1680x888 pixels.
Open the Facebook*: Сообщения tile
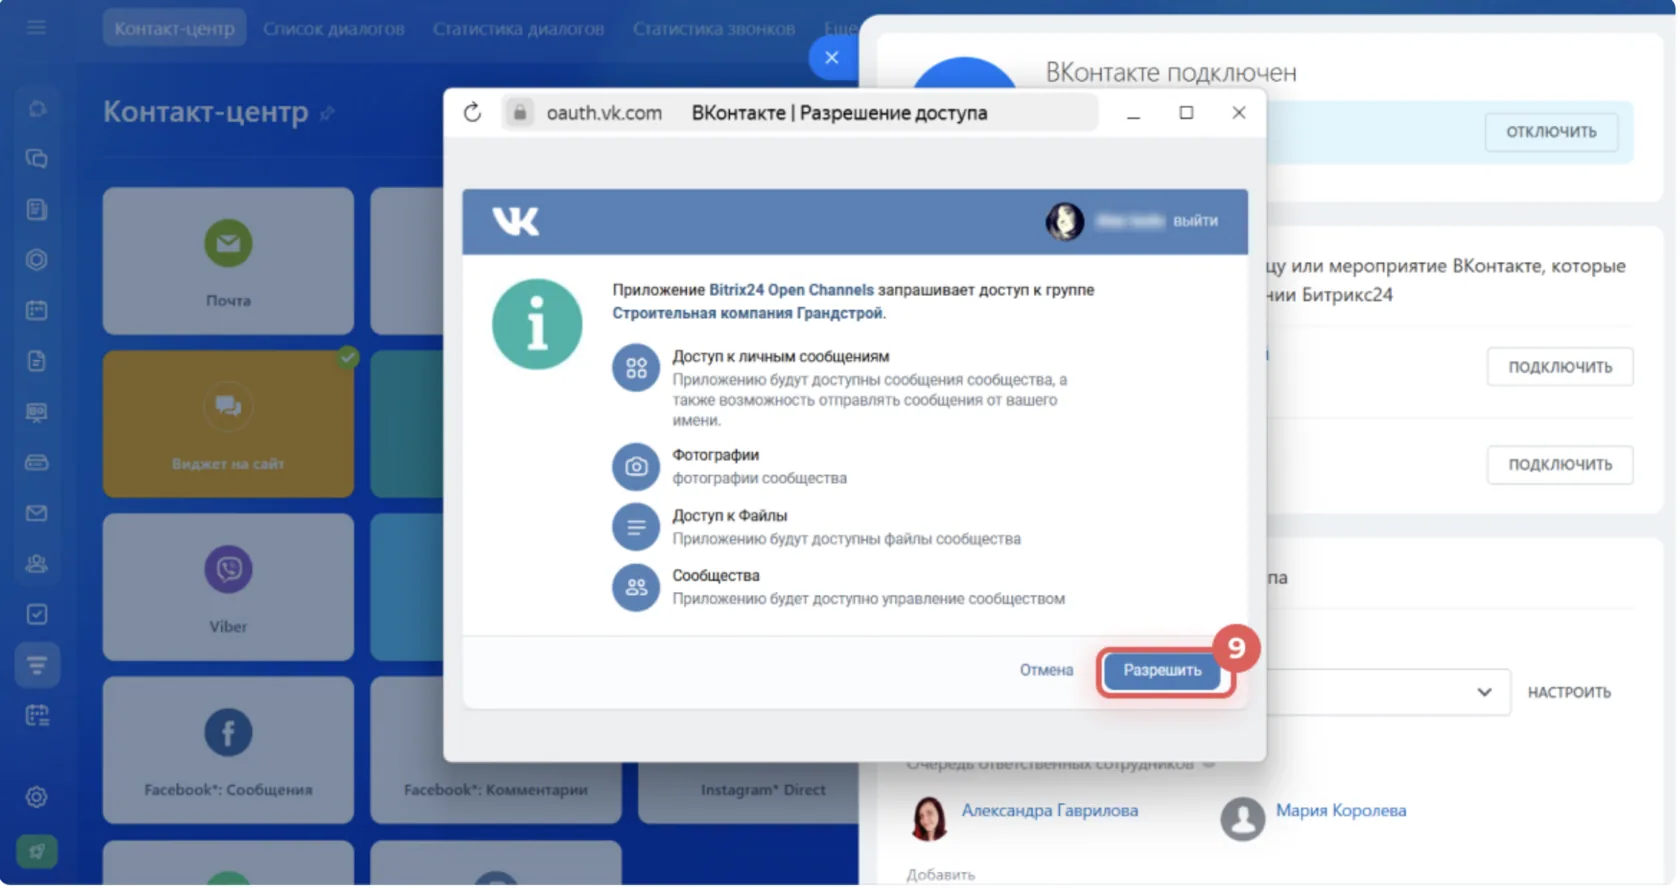[x=228, y=750]
